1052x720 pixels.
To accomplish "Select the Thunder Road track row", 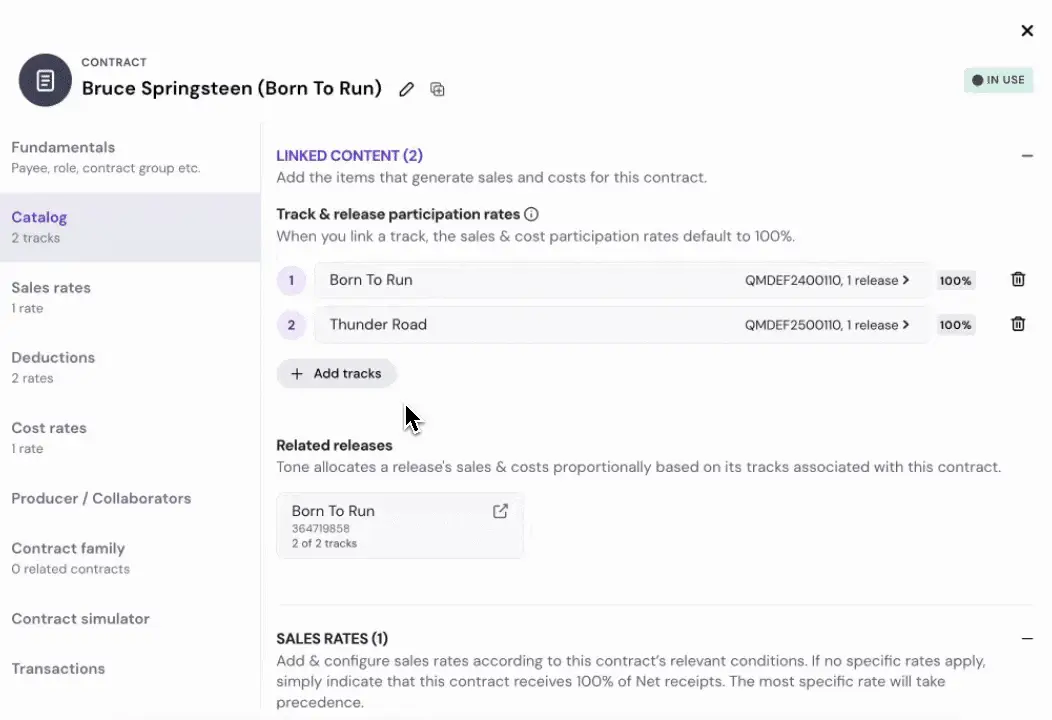I will (623, 325).
